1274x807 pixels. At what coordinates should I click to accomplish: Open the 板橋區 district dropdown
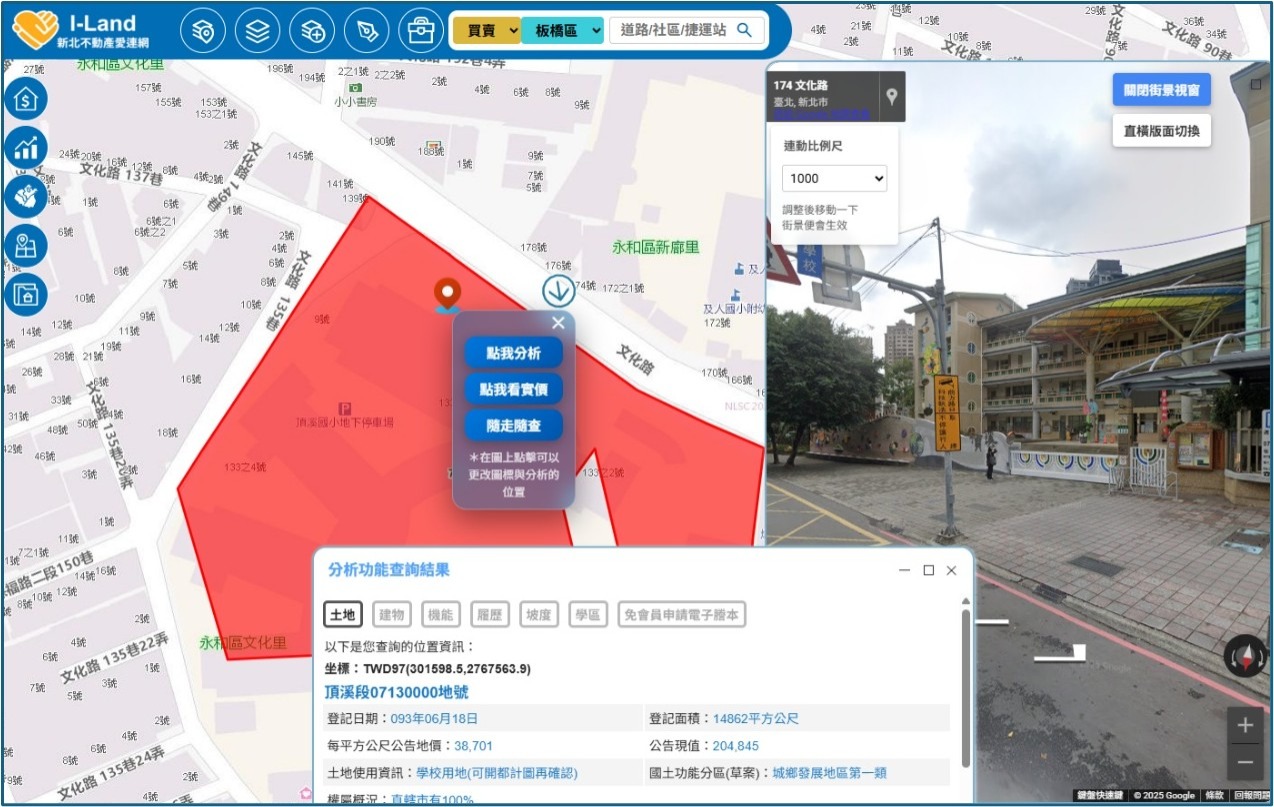click(x=562, y=31)
